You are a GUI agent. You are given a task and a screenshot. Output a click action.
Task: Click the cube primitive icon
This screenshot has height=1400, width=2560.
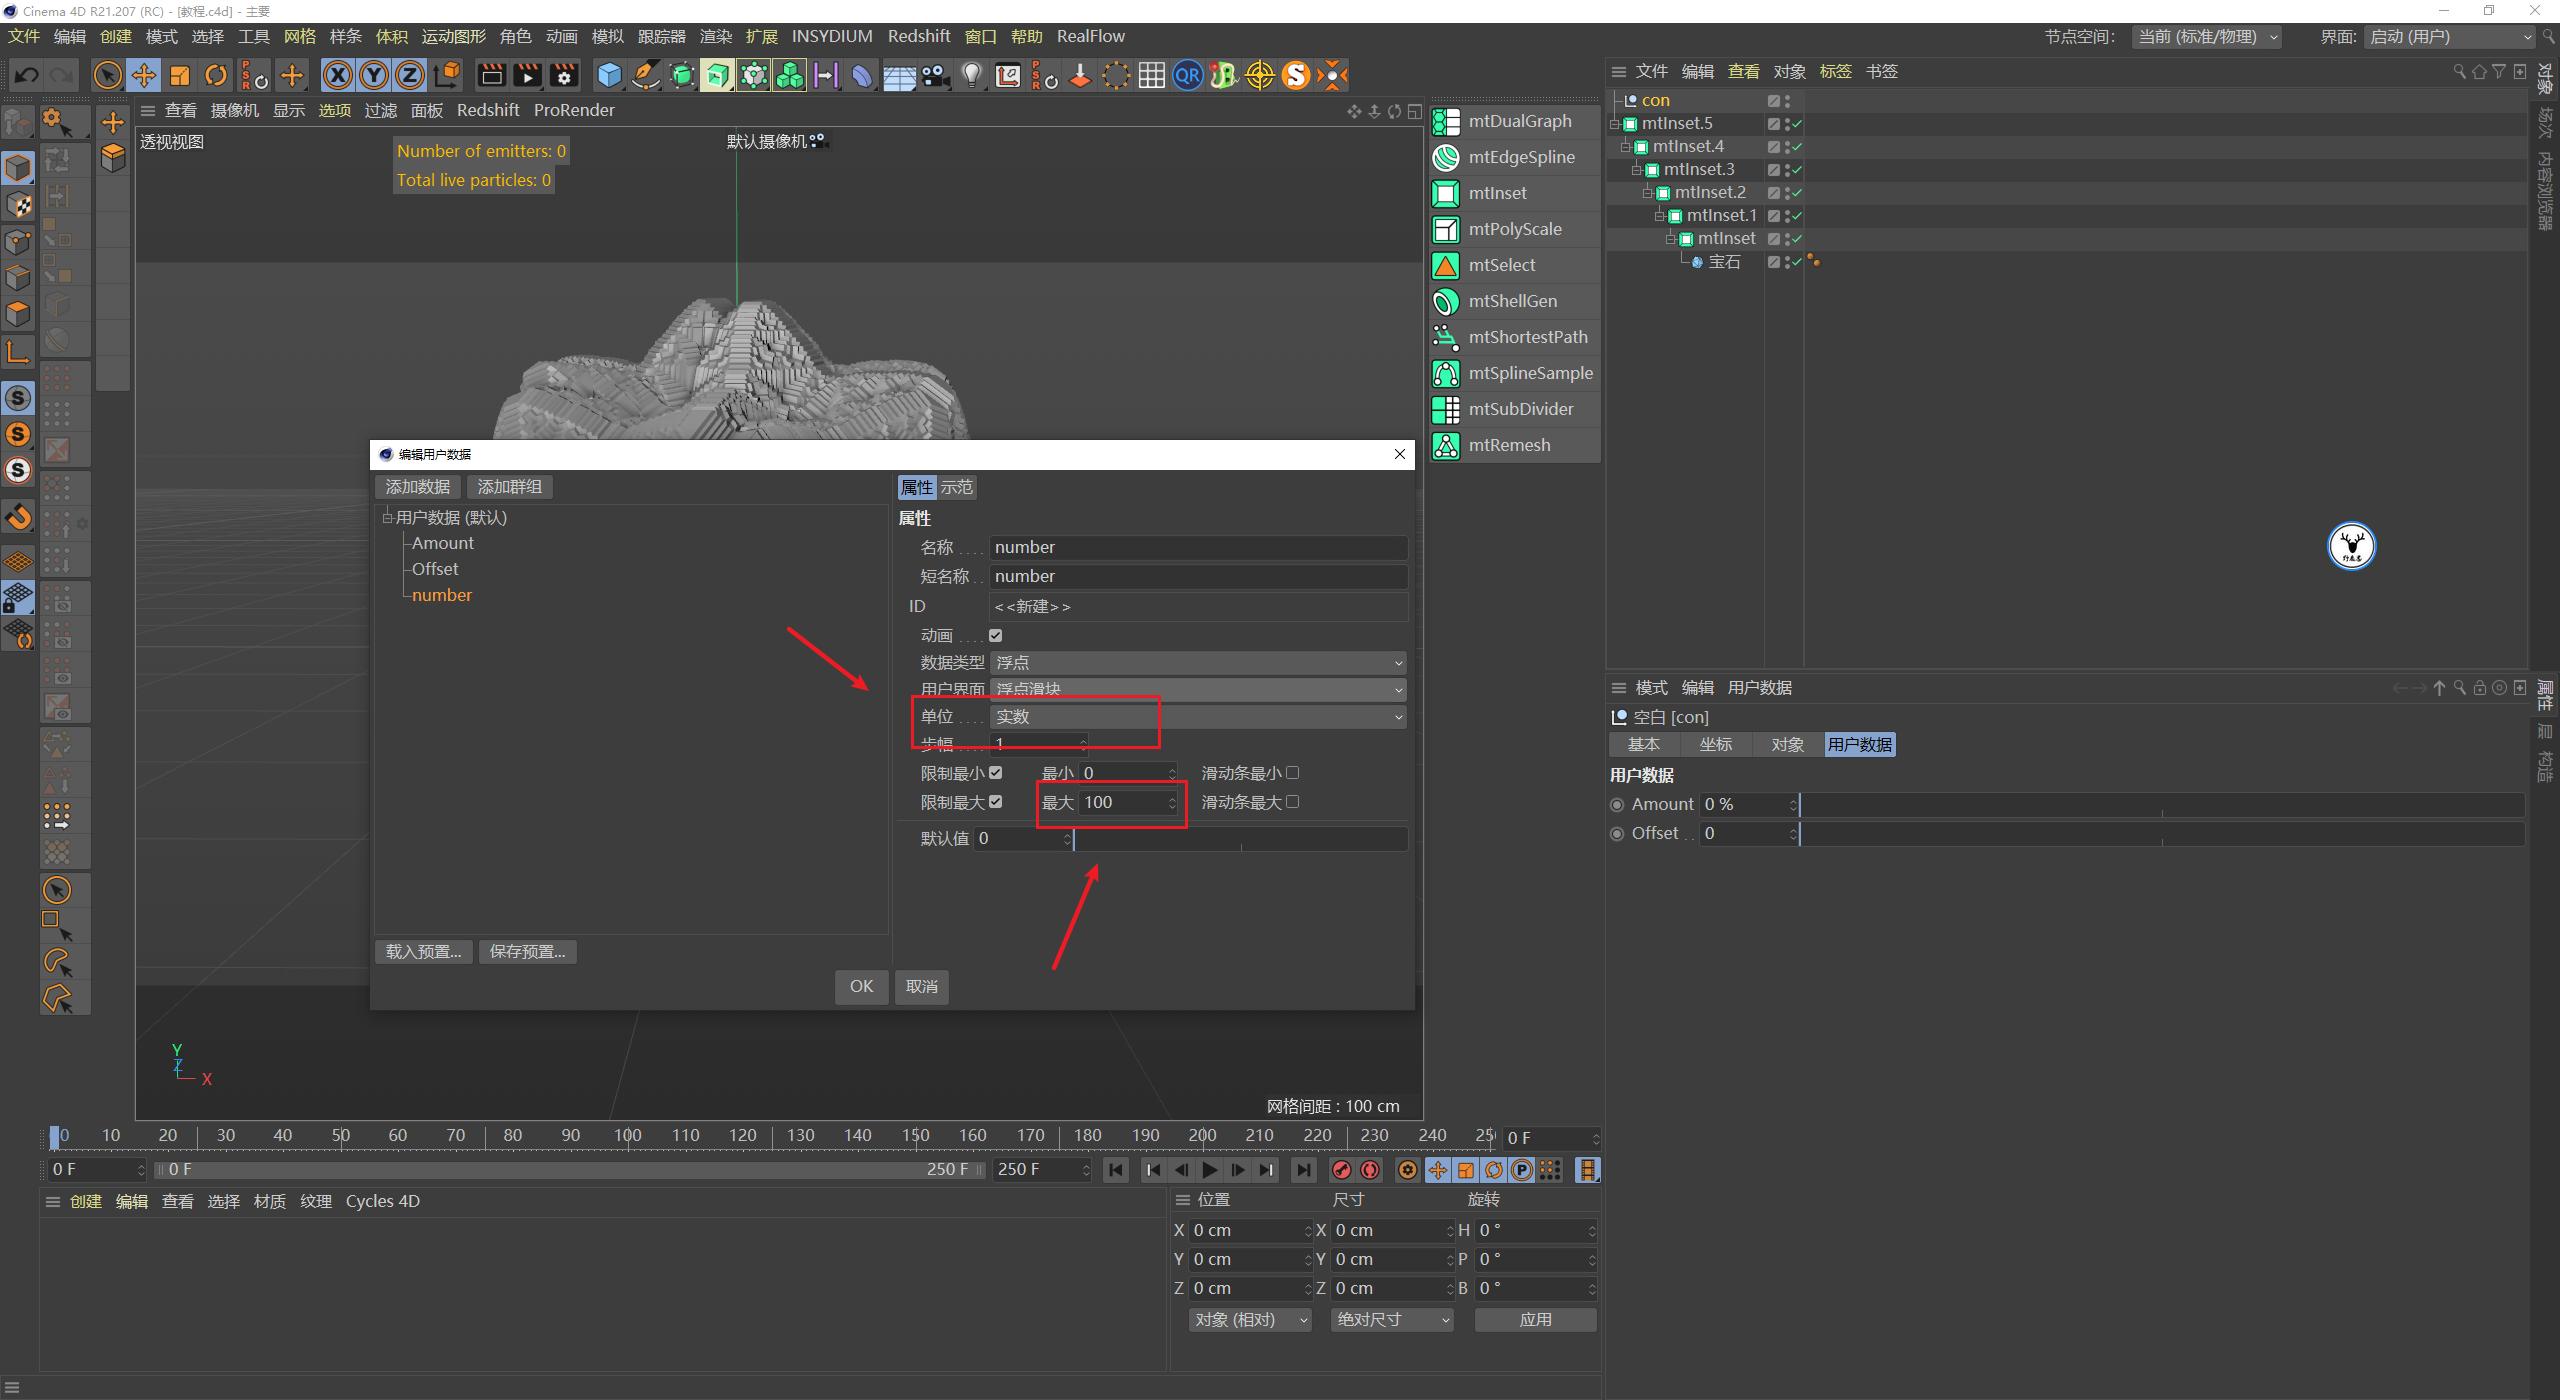(x=608, y=75)
